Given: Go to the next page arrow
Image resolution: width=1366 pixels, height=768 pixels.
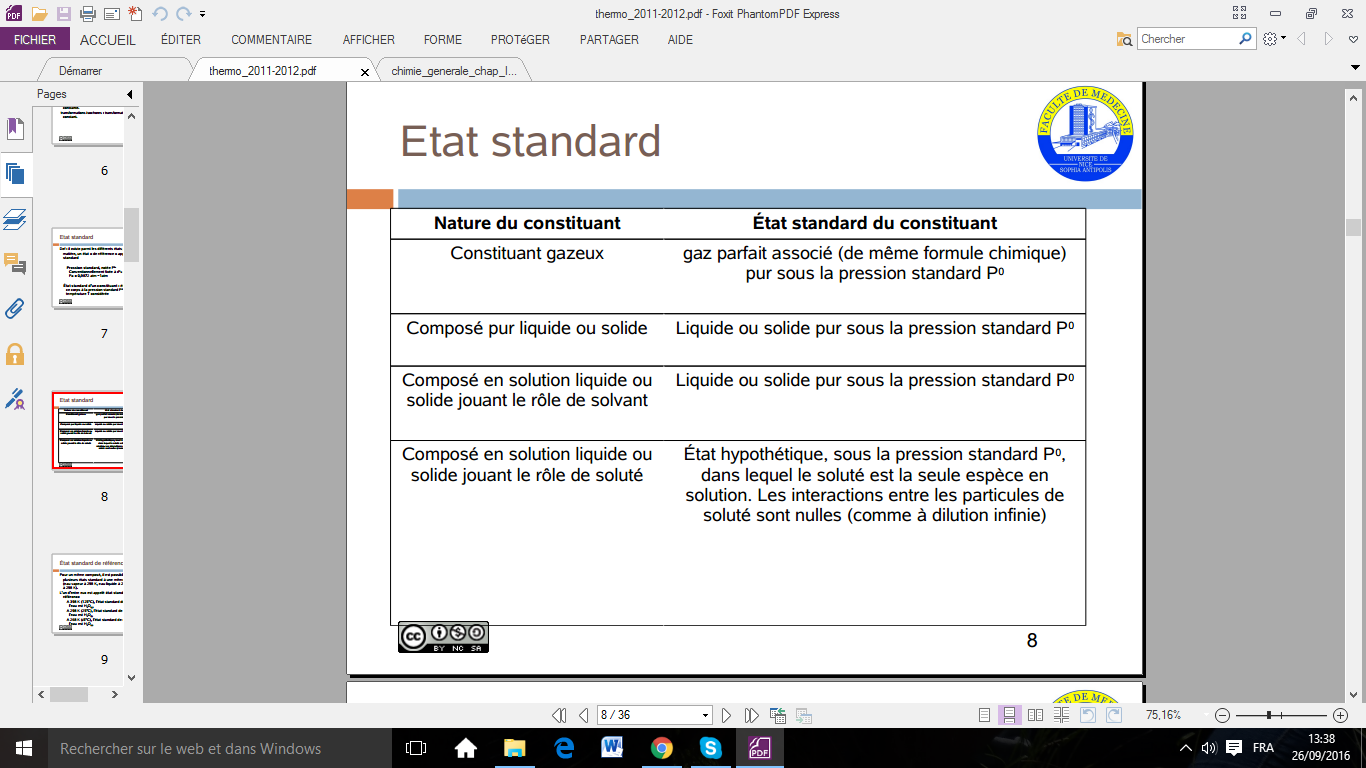Looking at the screenshot, I should pos(727,715).
